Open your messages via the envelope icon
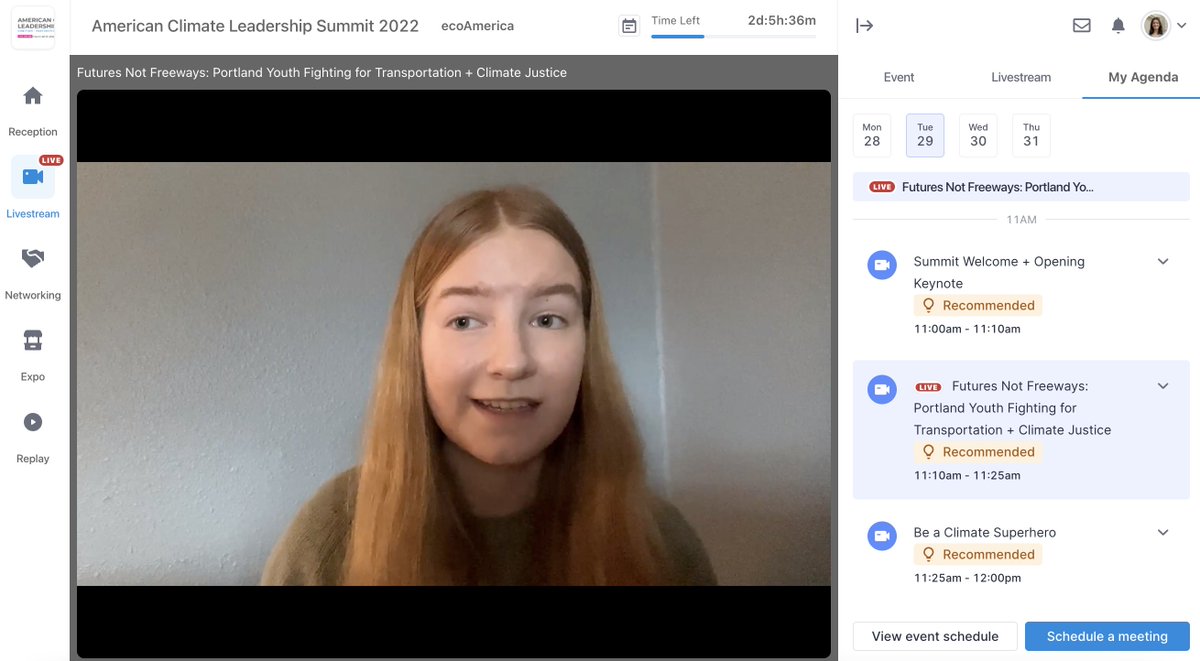 pyautogui.click(x=1081, y=25)
